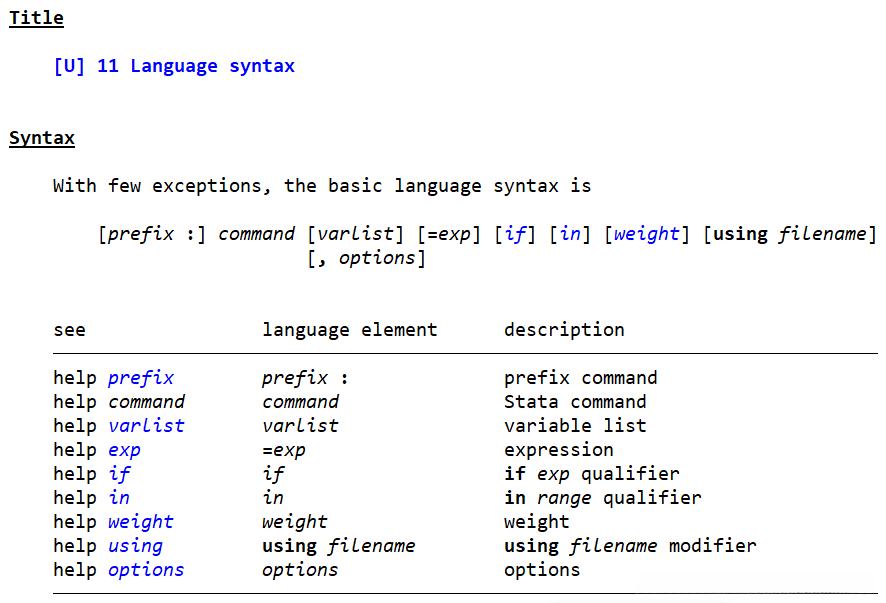Click the "Stata command" description text
This screenshot has height=603, width=886.
[575, 402]
